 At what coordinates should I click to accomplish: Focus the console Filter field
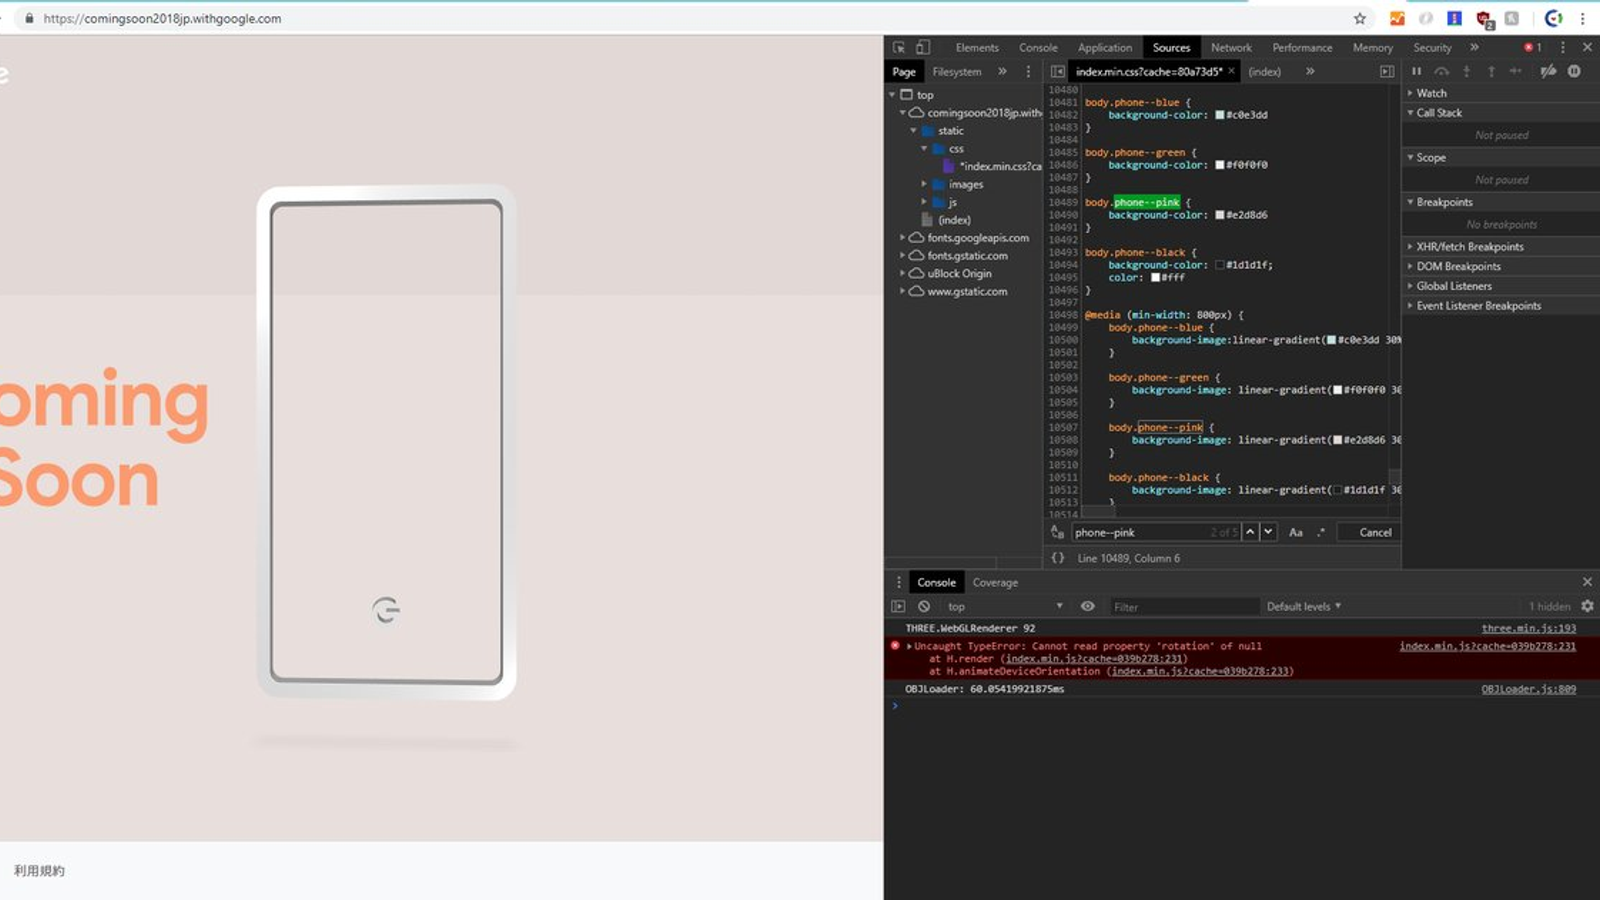[x=1184, y=606]
